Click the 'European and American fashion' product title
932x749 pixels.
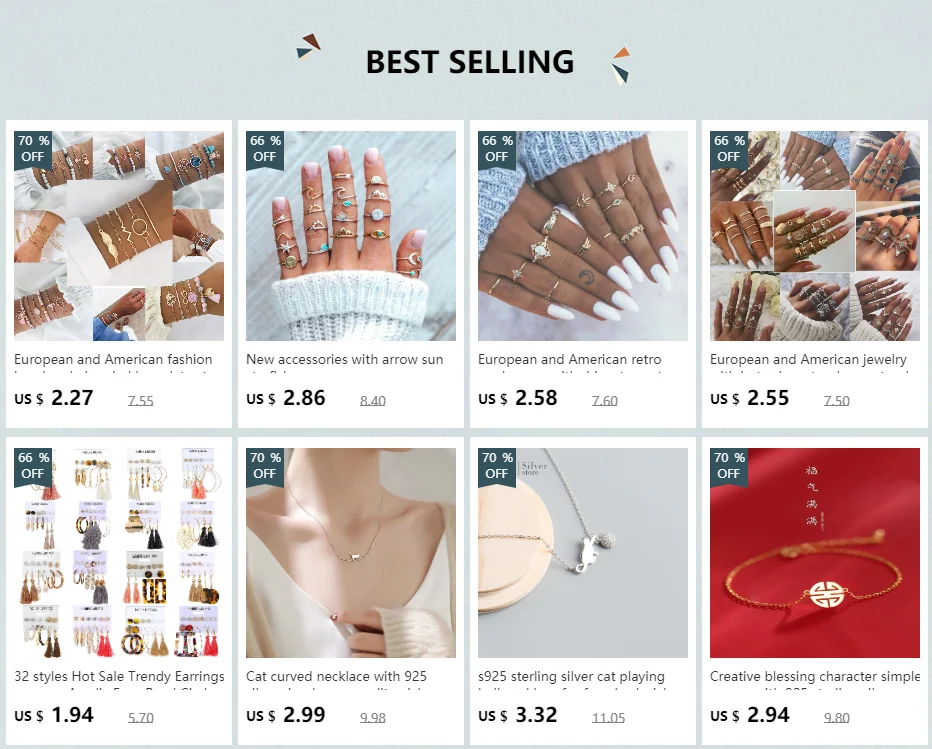click(x=113, y=360)
